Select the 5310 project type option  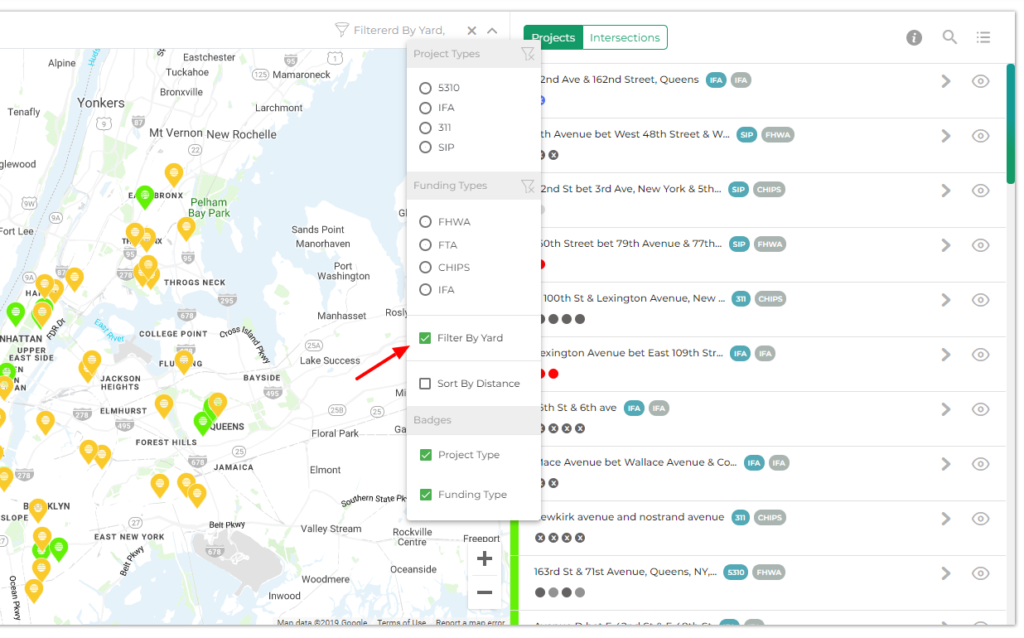pyautogui.click(x=425, y=88)
